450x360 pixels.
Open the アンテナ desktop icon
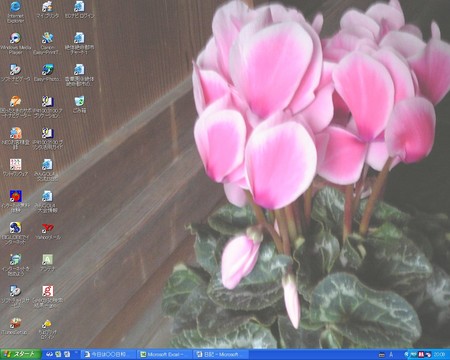pos(47,263)
